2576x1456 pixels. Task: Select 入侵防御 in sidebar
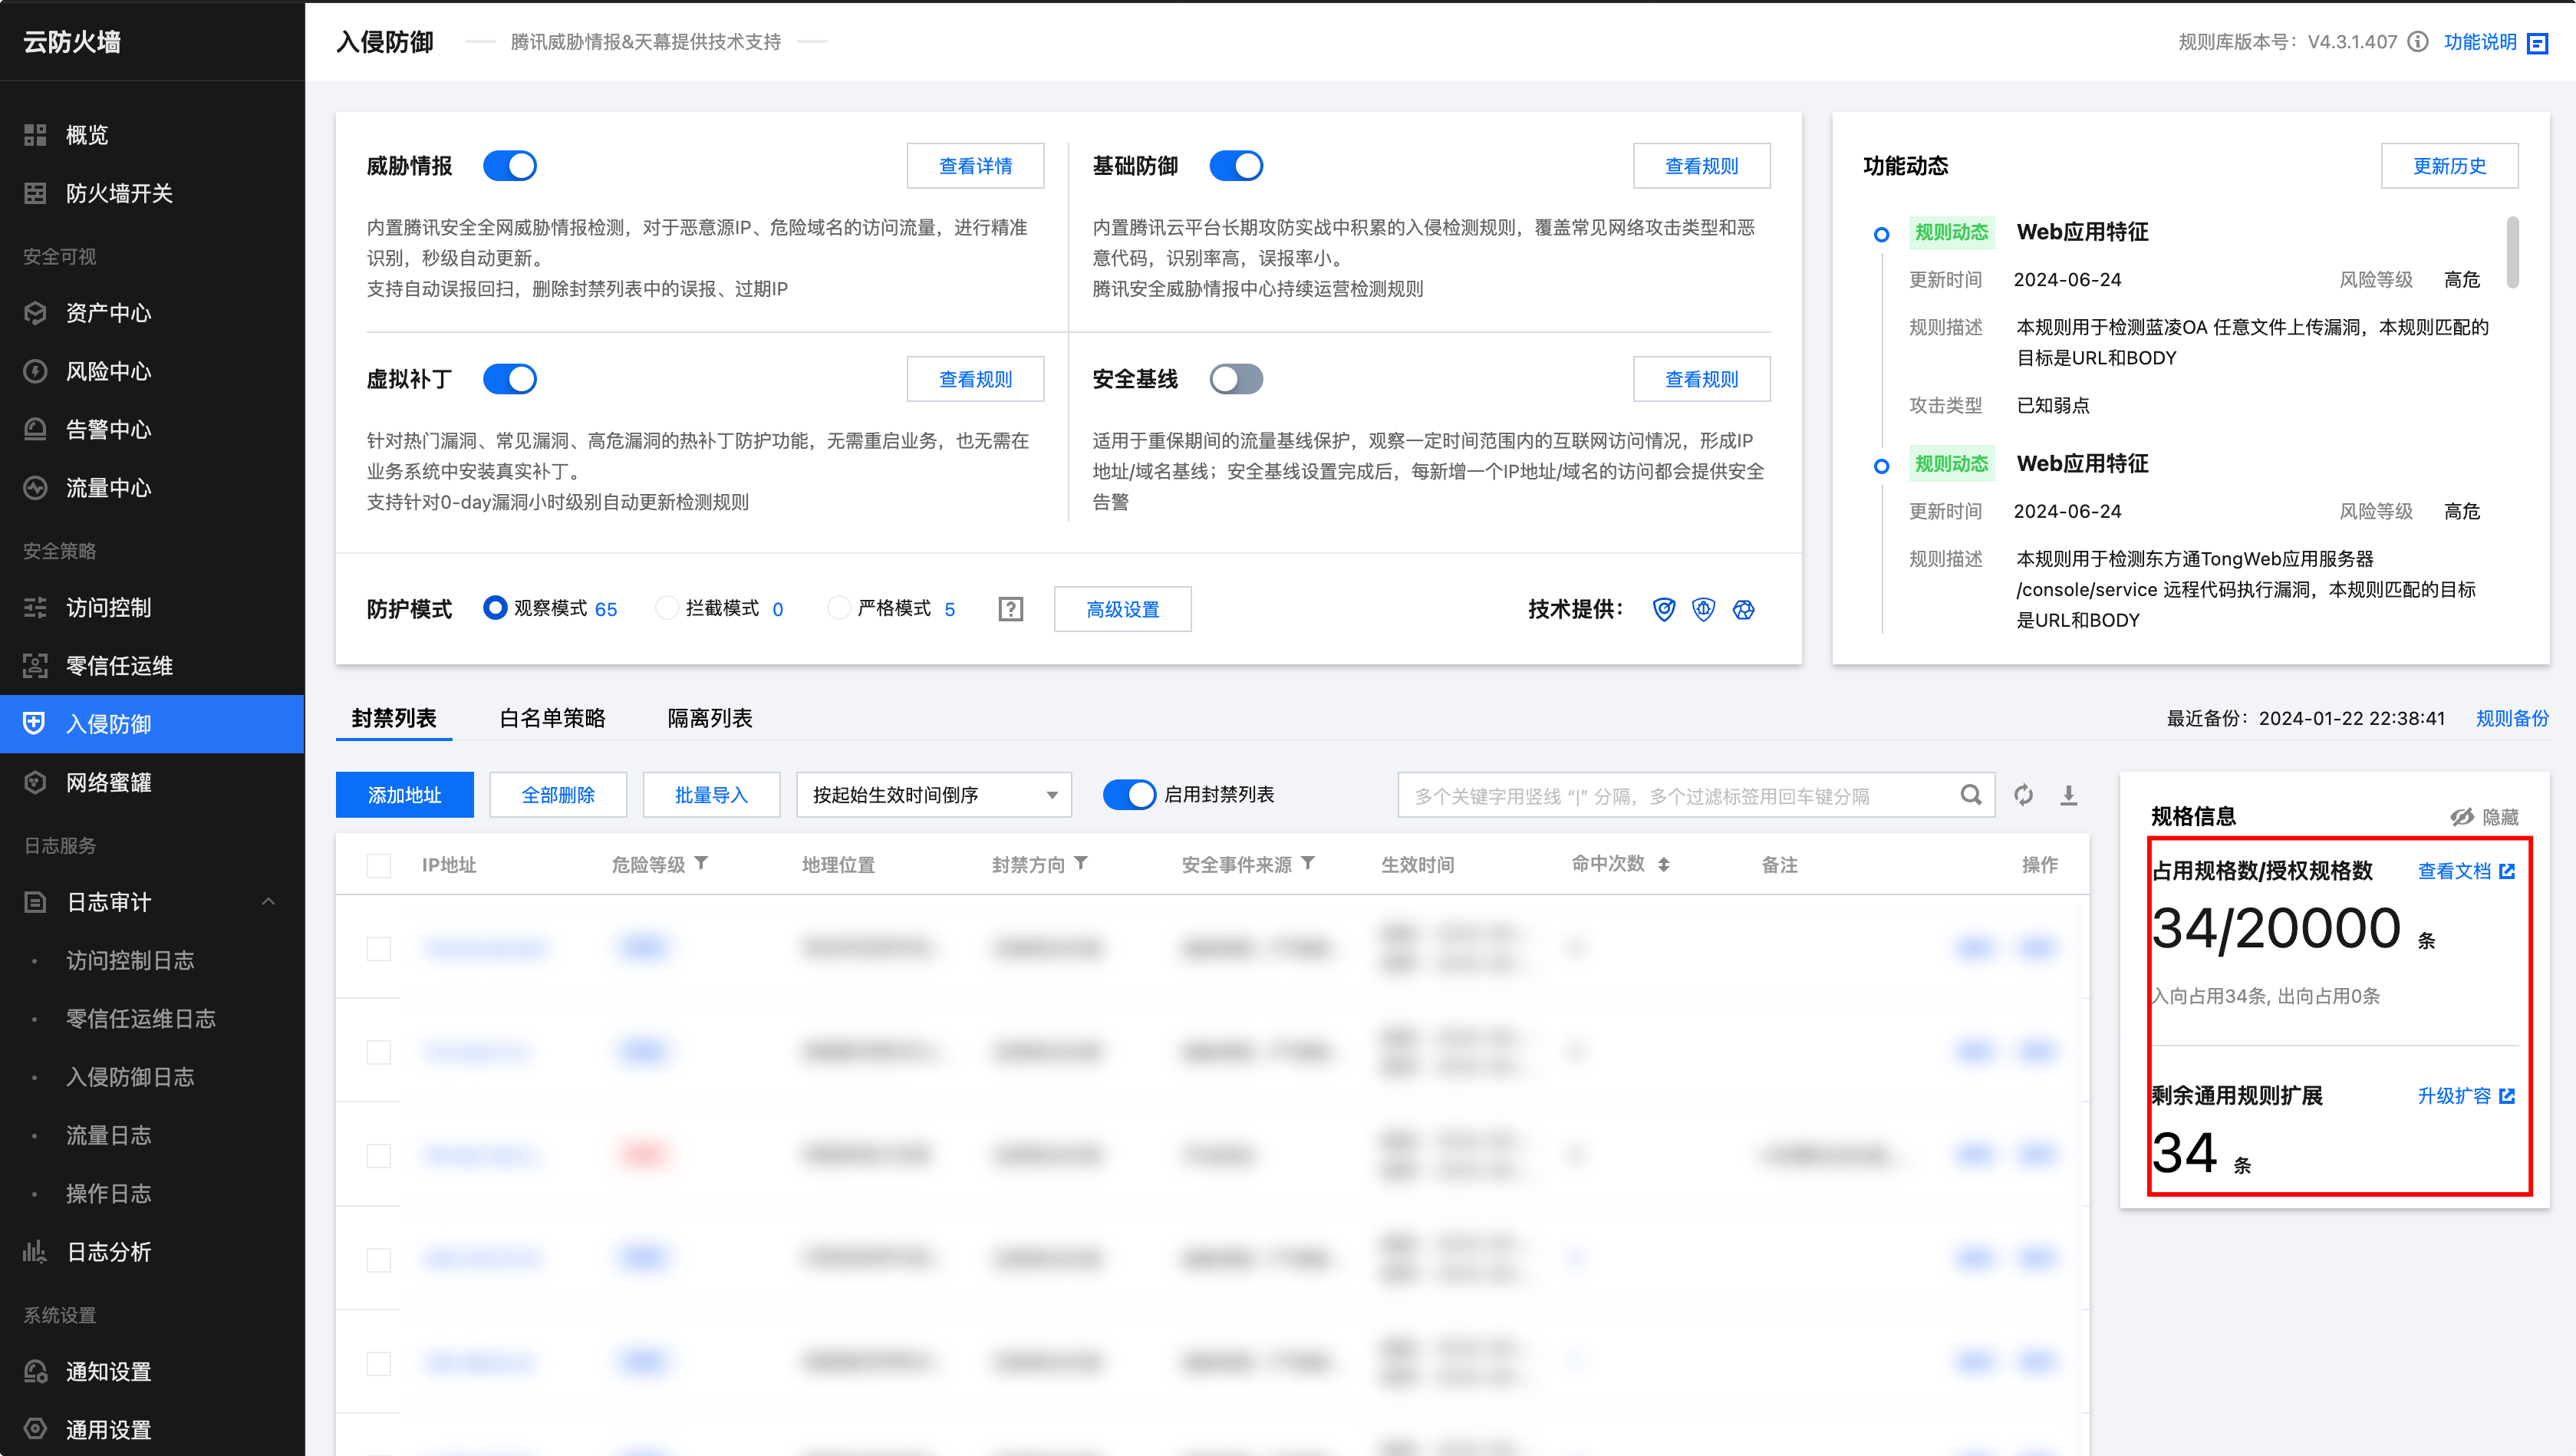152,724
